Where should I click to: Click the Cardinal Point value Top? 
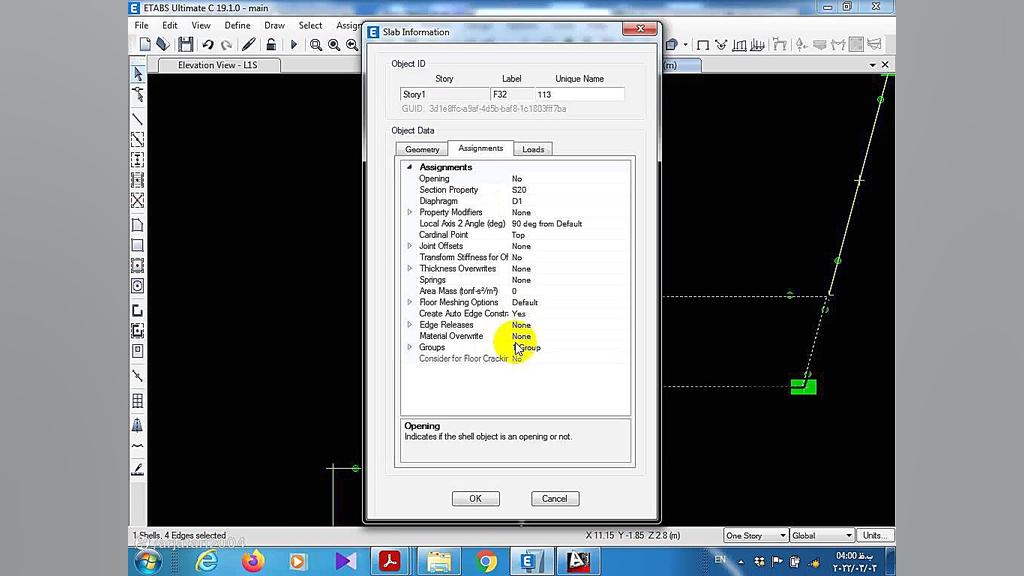point(519,235)
